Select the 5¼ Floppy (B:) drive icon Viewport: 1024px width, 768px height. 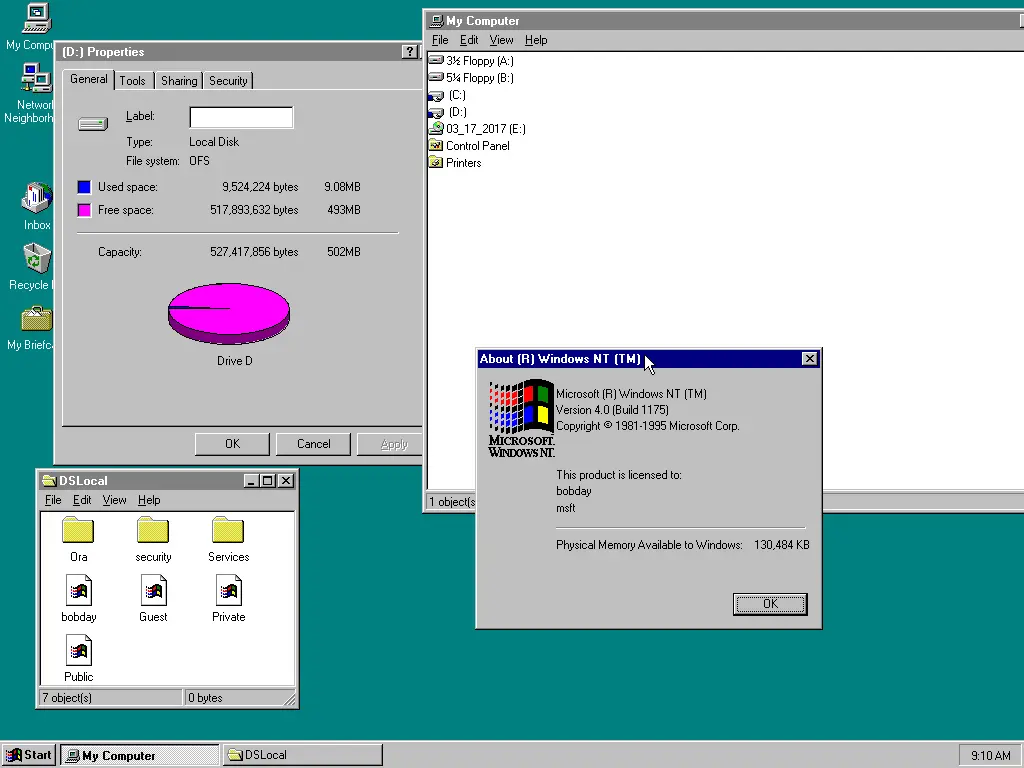(x=436, y=78)
